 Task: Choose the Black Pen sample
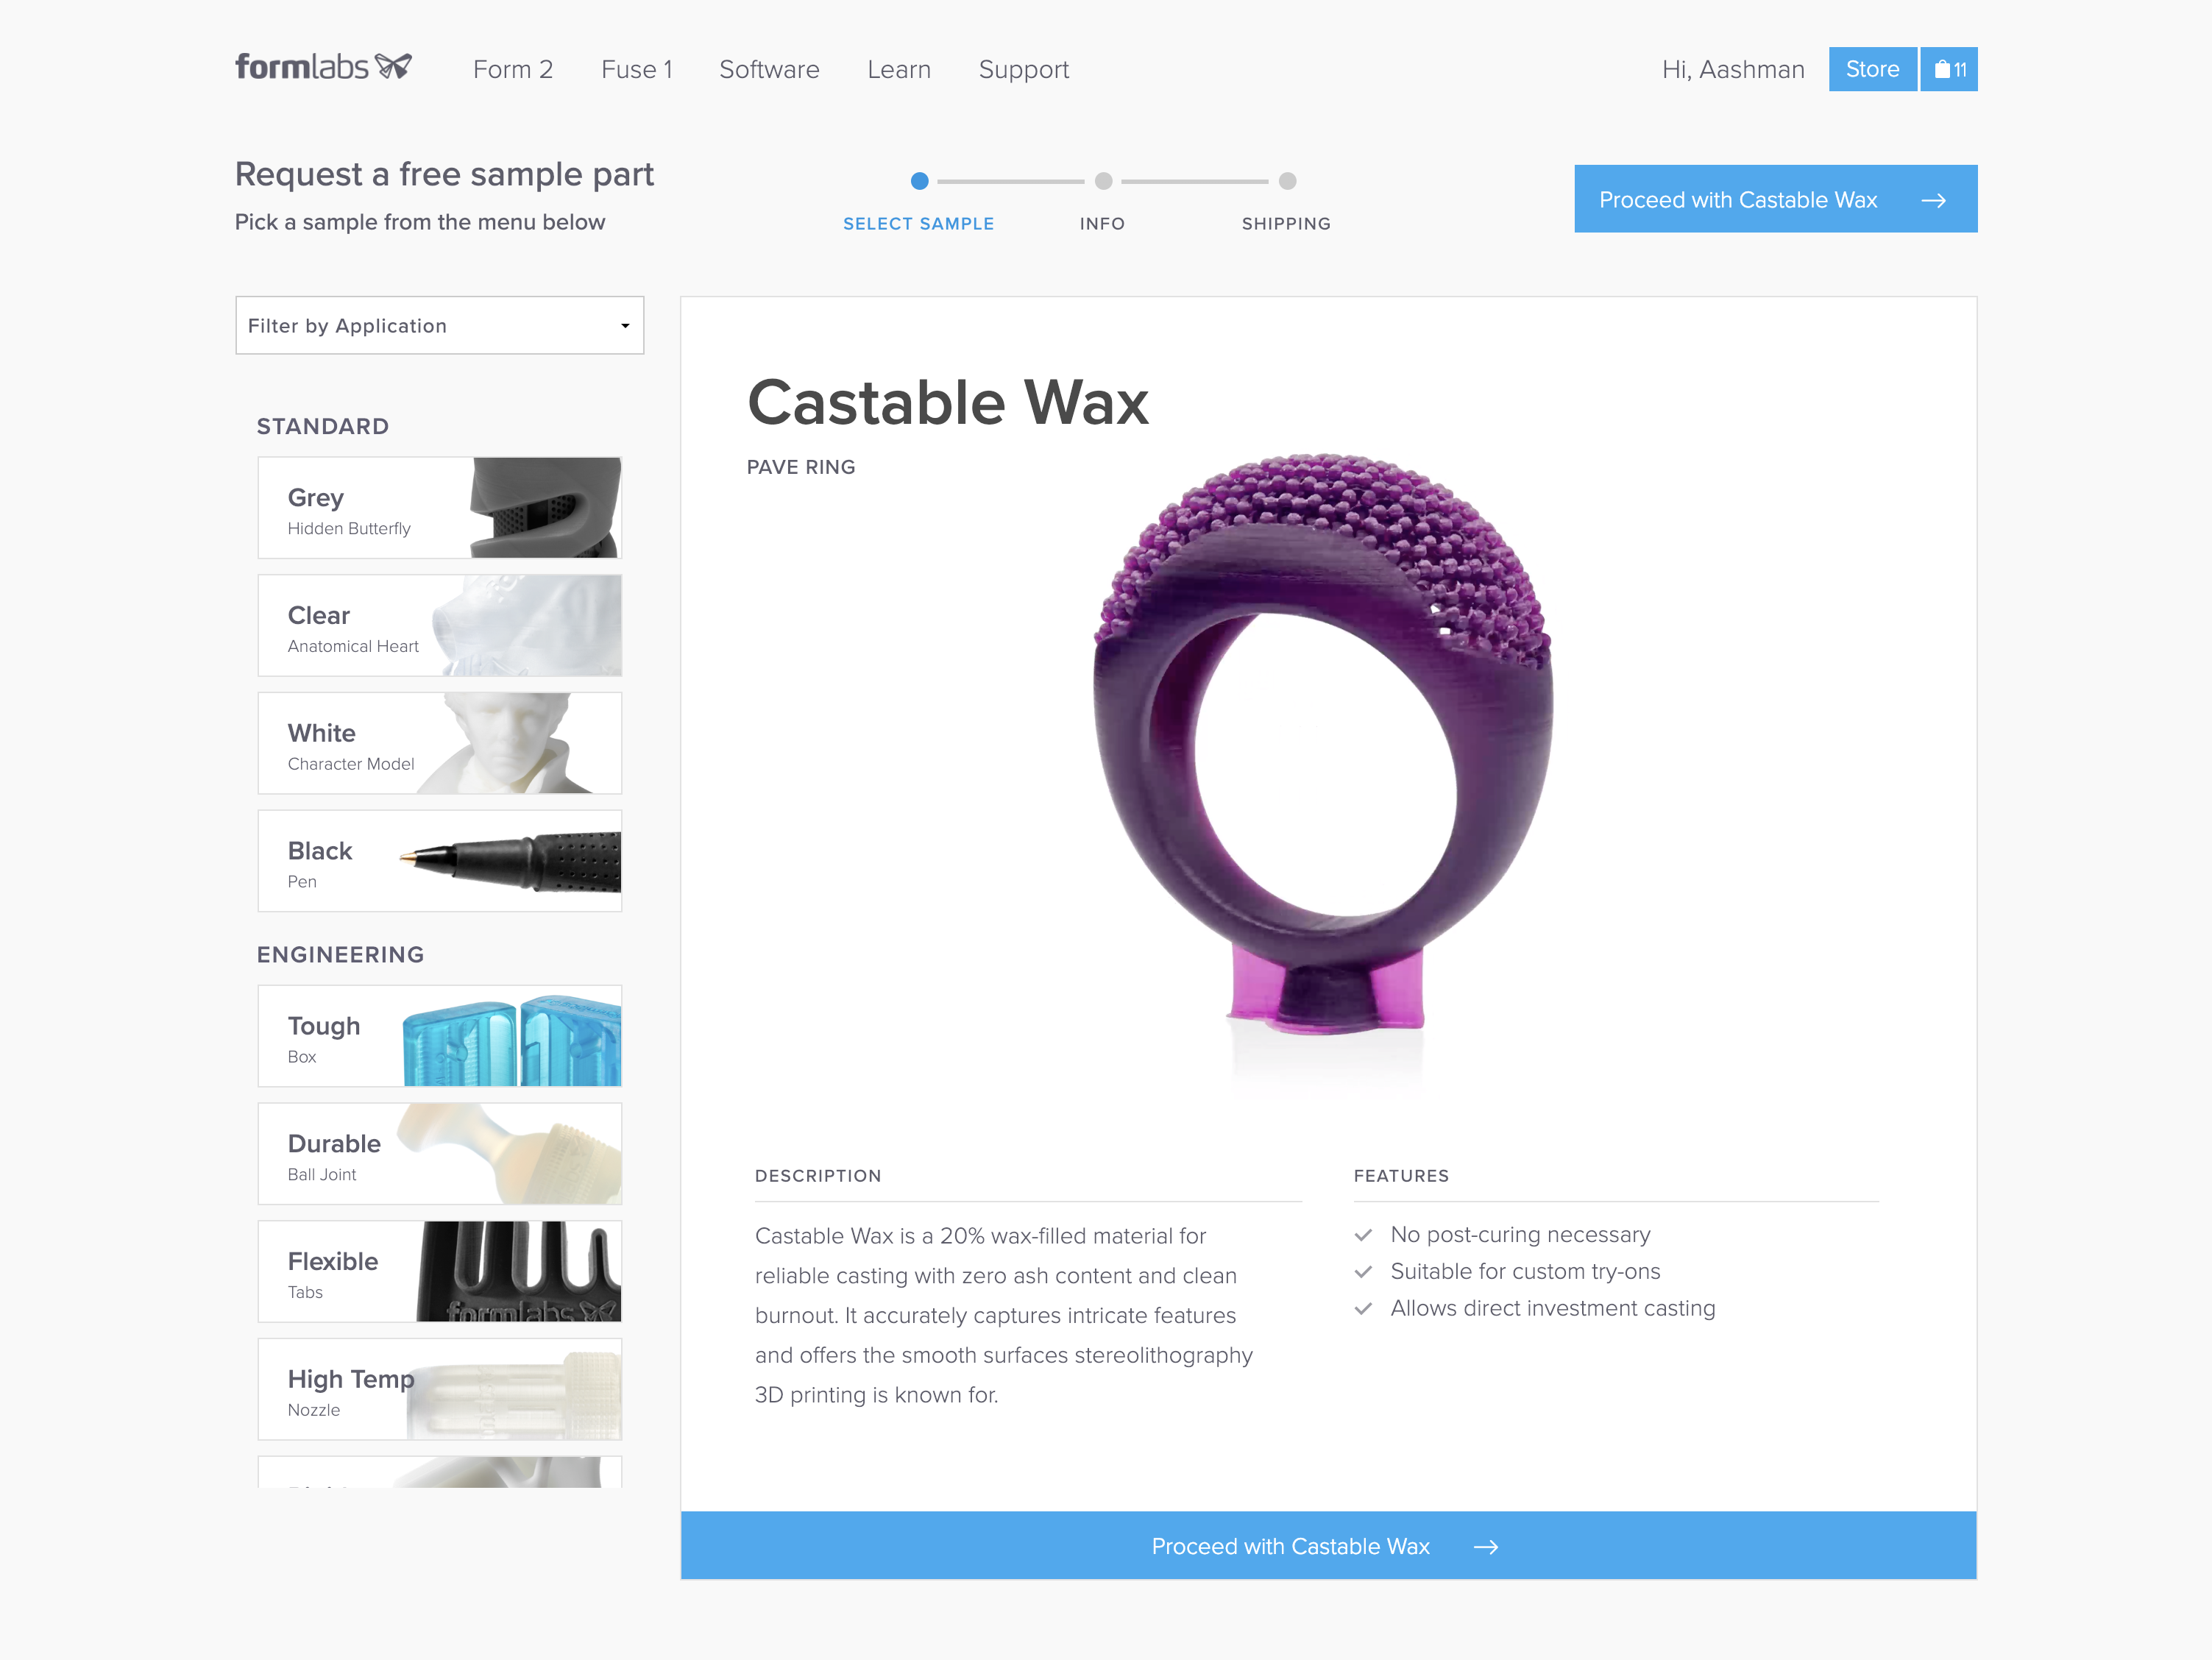click(440, 861)
